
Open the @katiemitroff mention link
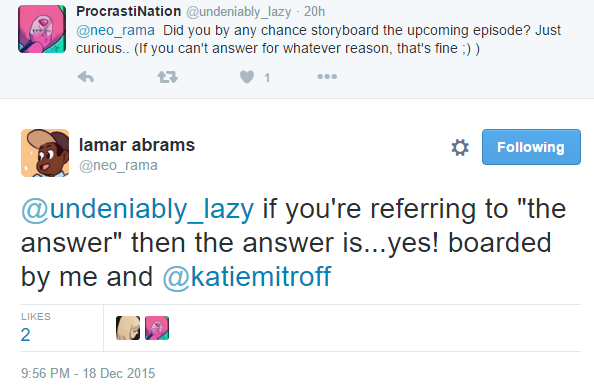click(247, 277)
